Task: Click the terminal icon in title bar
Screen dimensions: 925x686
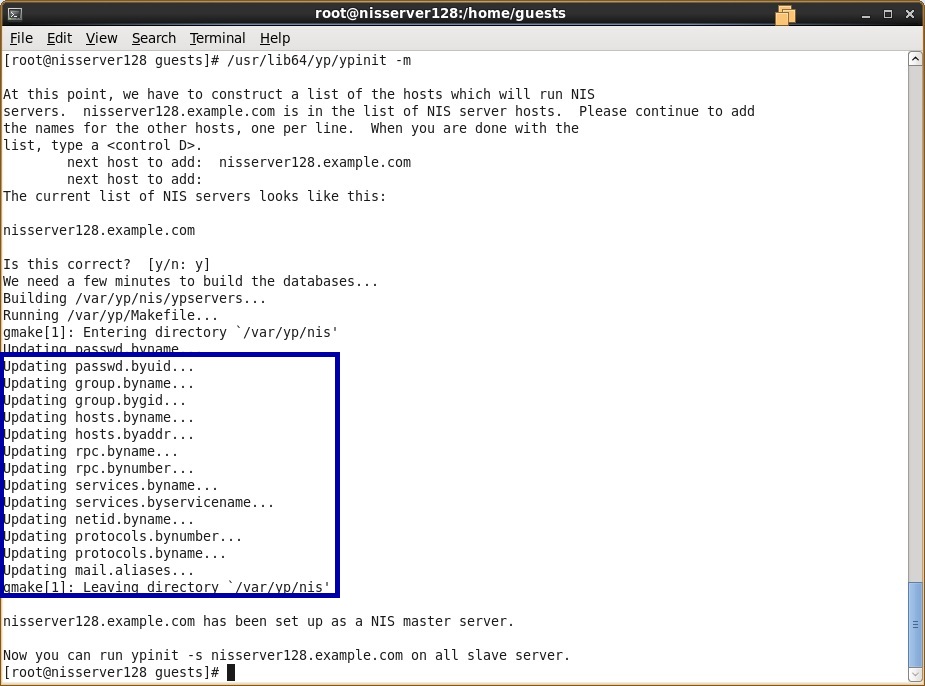Action: coord(15,14)
